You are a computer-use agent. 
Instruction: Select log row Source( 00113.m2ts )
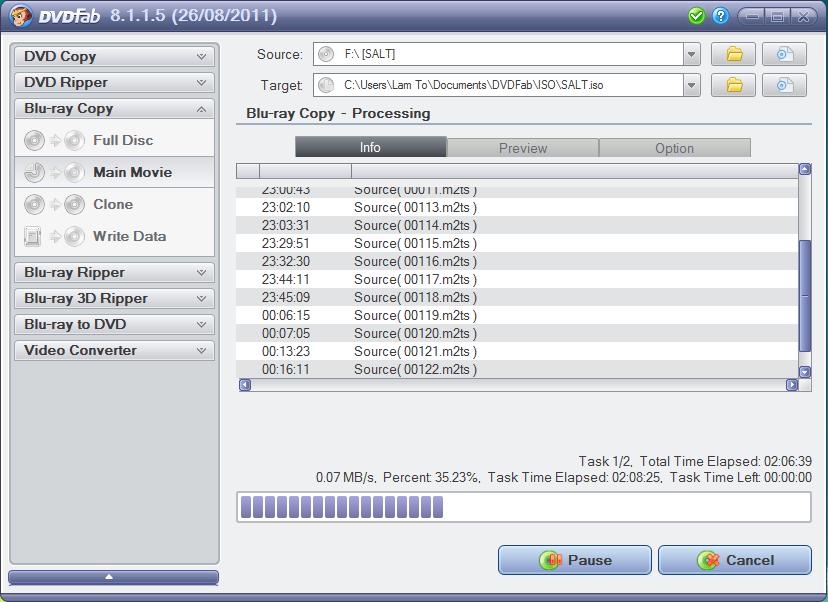(x=517, y=208)
